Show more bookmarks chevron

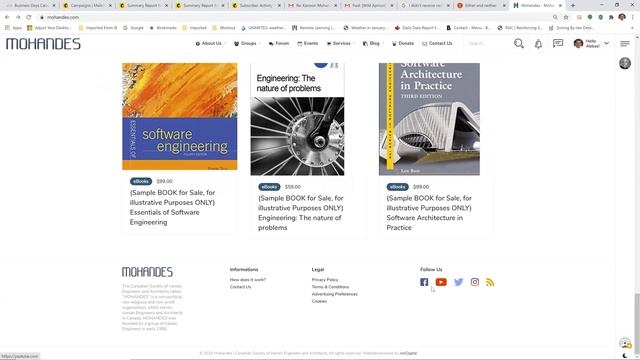[x=632, y=28]
